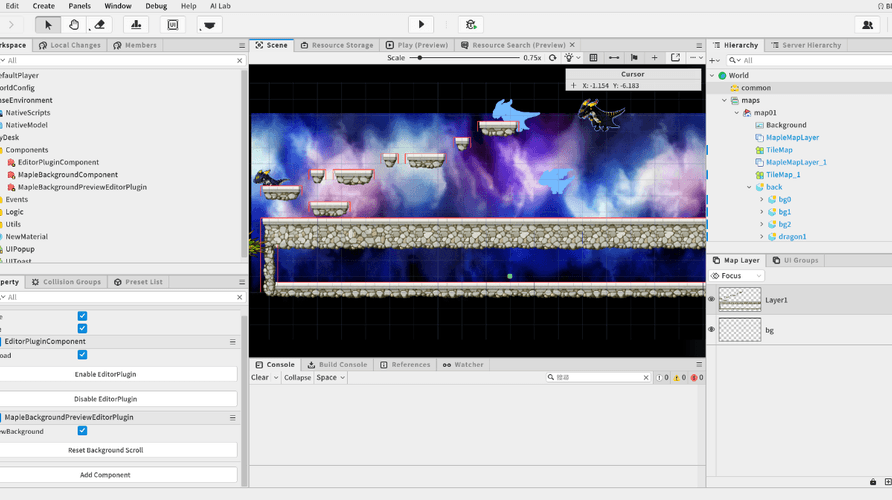Viewport: 892px width, 500px height.
Task: Open the line style dropdown in scene toolbar
Action: click(696, 57)
